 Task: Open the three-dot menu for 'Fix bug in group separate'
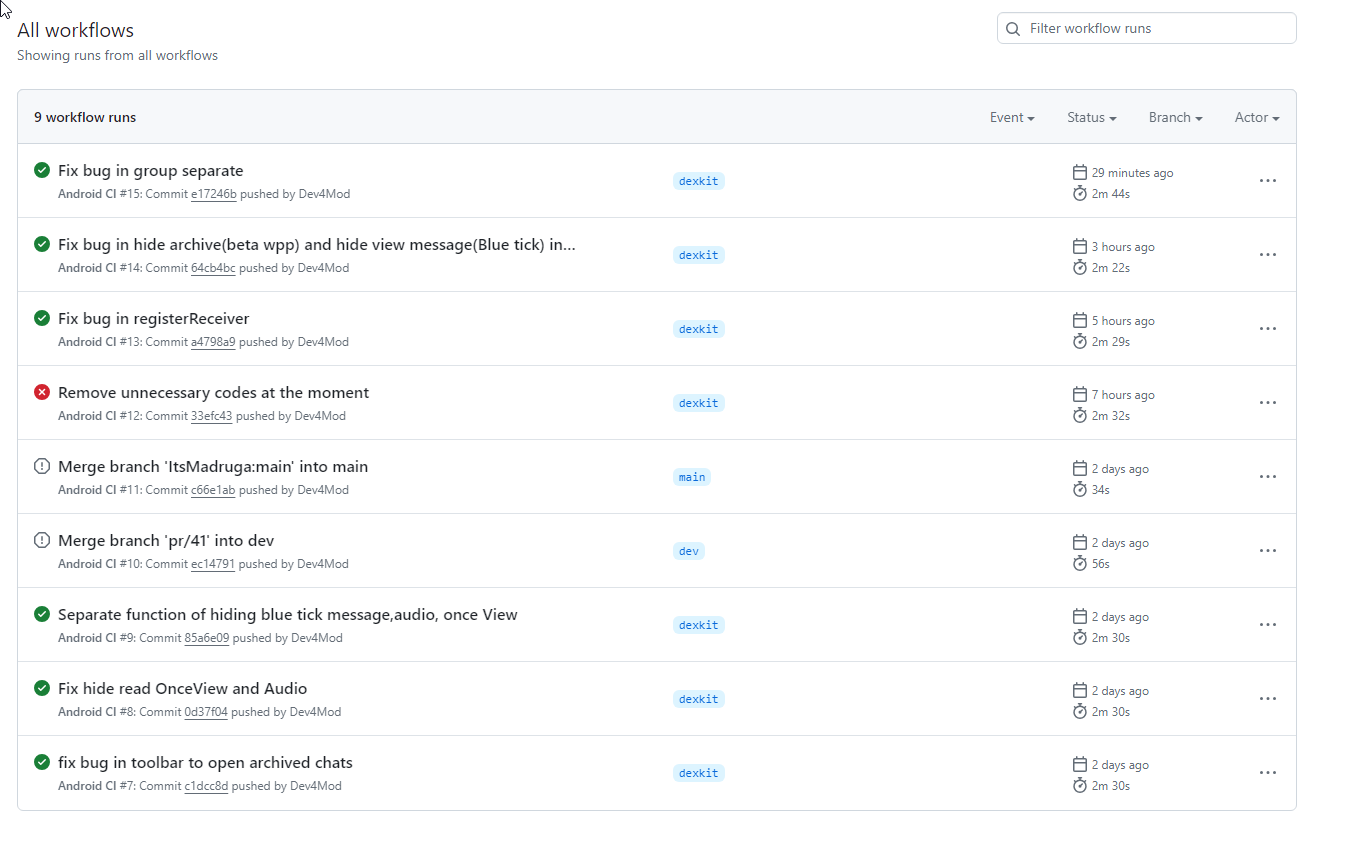(x=1267, y=181)
